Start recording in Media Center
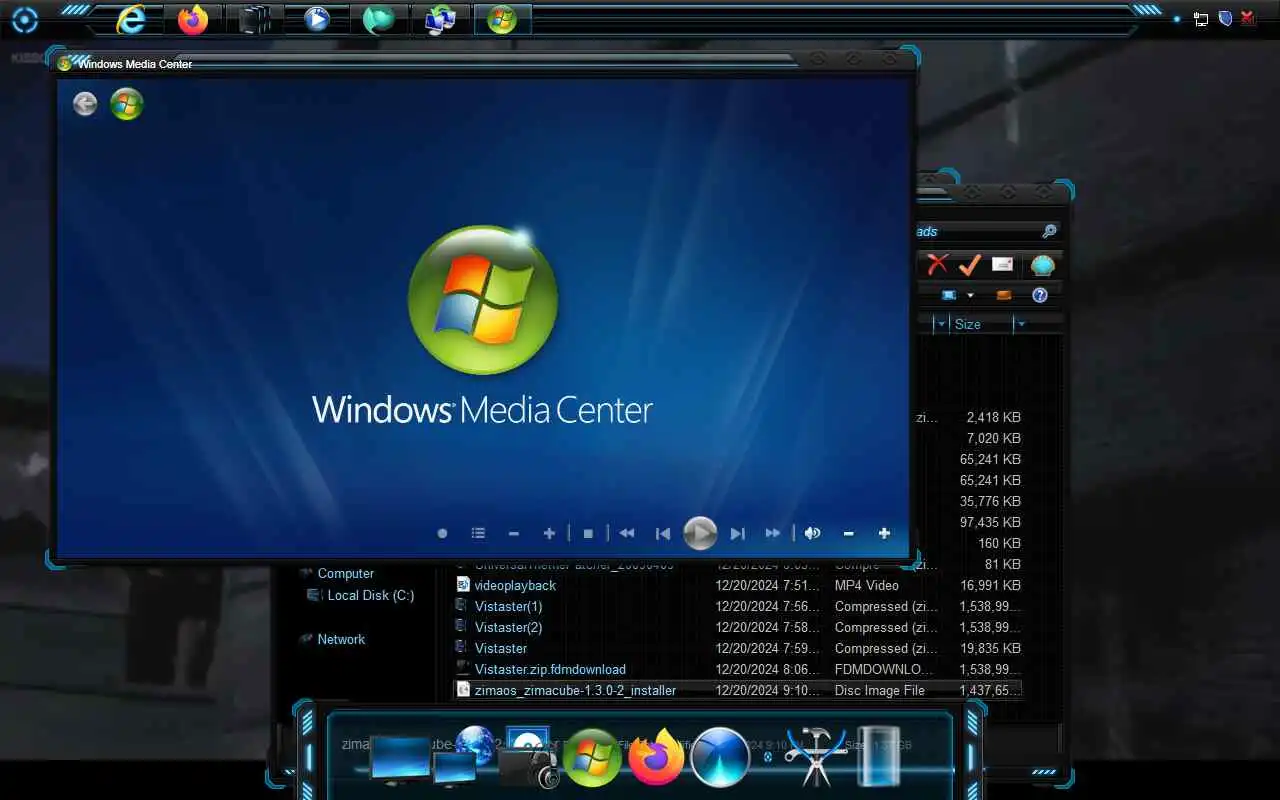Viewport: 1280px width, 800px height. click(x=442, y=533)
